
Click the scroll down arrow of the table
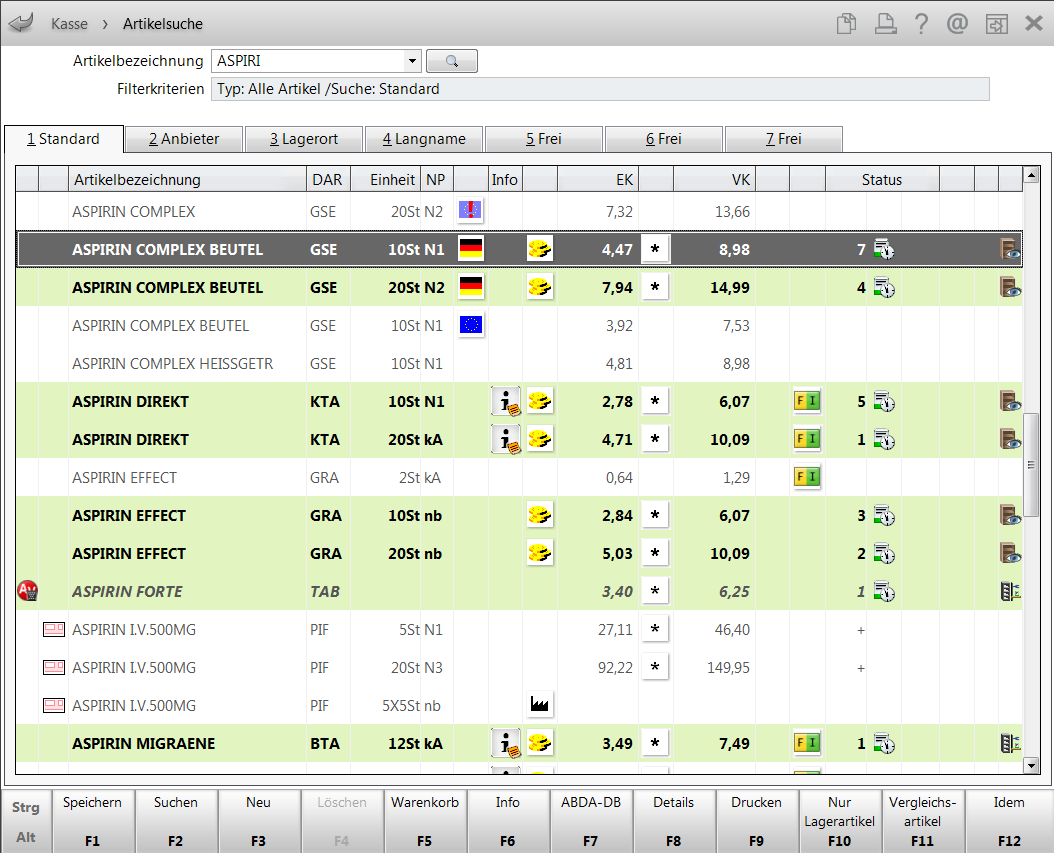[x=1031, y=765]
